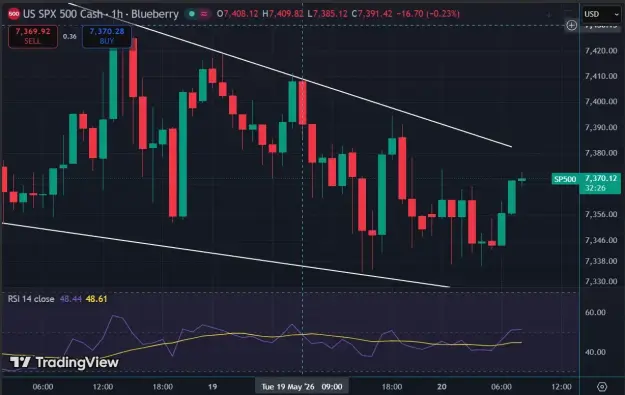Click the 60.00 RSI scale label
Screen dimensions: 625x395
[595, 312]
